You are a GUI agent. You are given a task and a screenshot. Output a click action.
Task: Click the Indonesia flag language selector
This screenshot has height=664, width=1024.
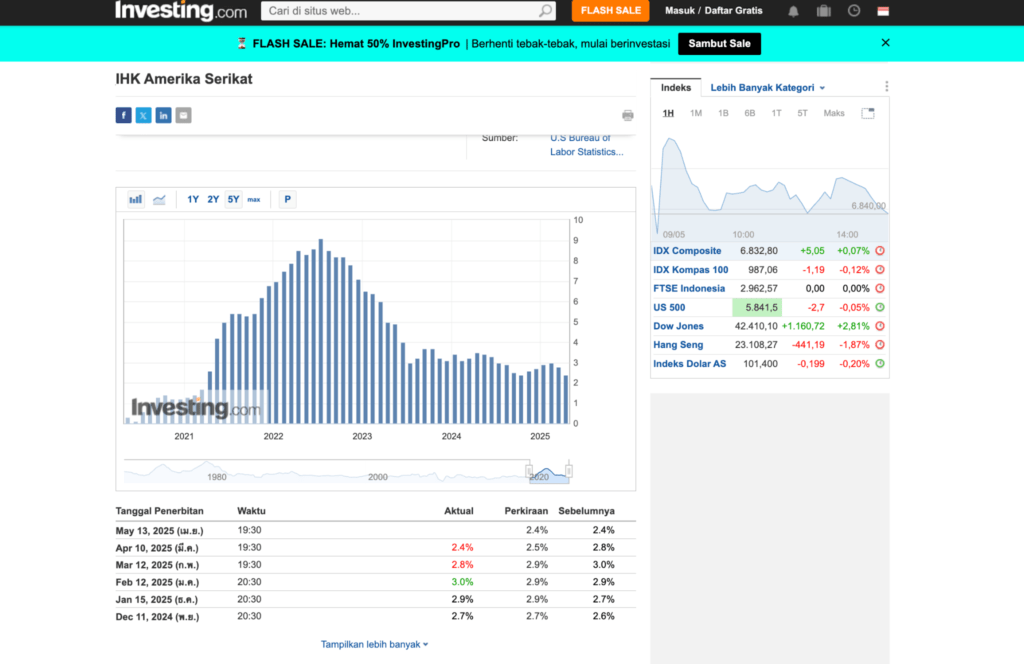883,11
